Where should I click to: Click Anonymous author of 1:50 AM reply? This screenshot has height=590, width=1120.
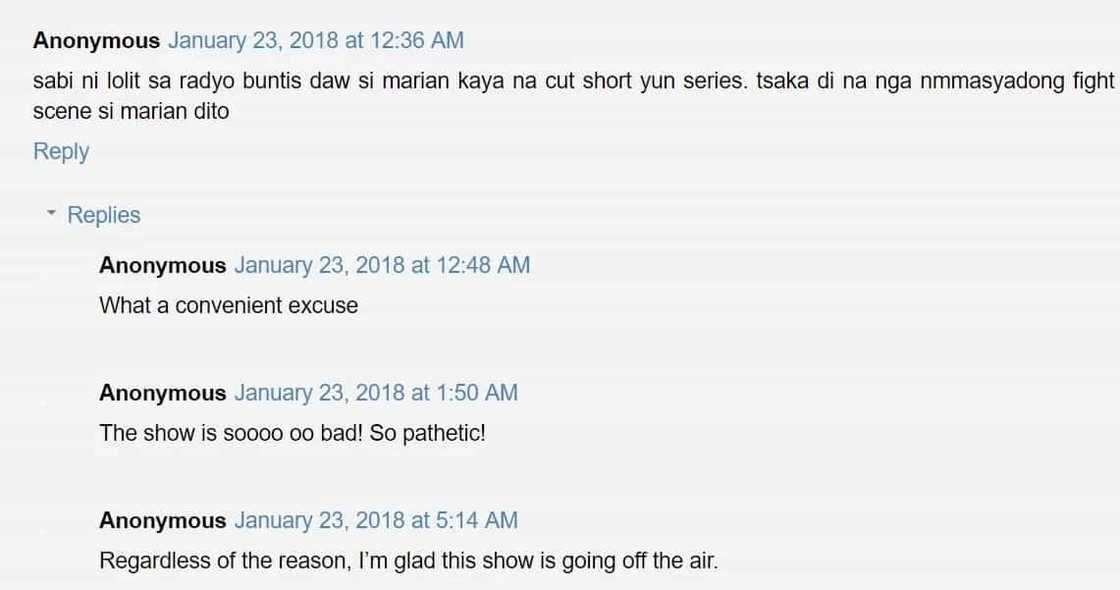pos(162,393)
